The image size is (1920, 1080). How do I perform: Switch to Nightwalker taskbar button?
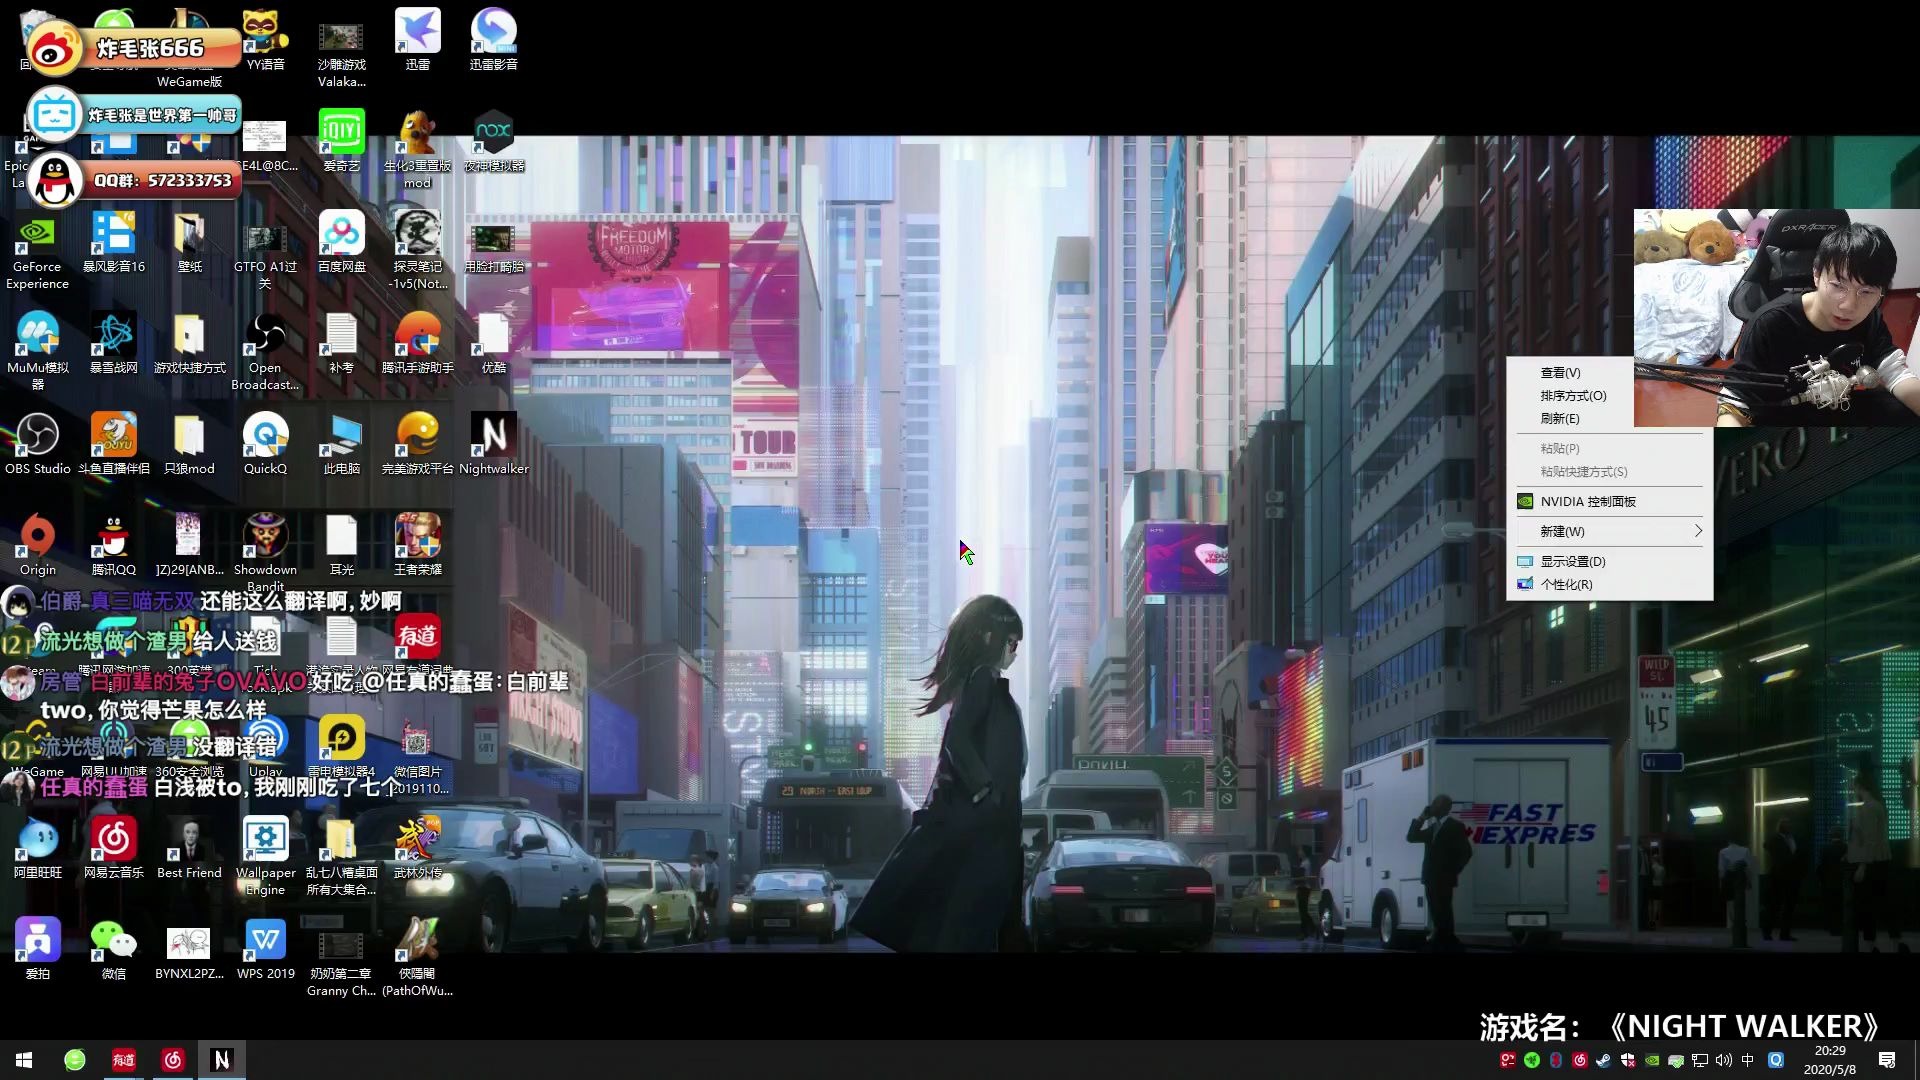click(221, 1060)
